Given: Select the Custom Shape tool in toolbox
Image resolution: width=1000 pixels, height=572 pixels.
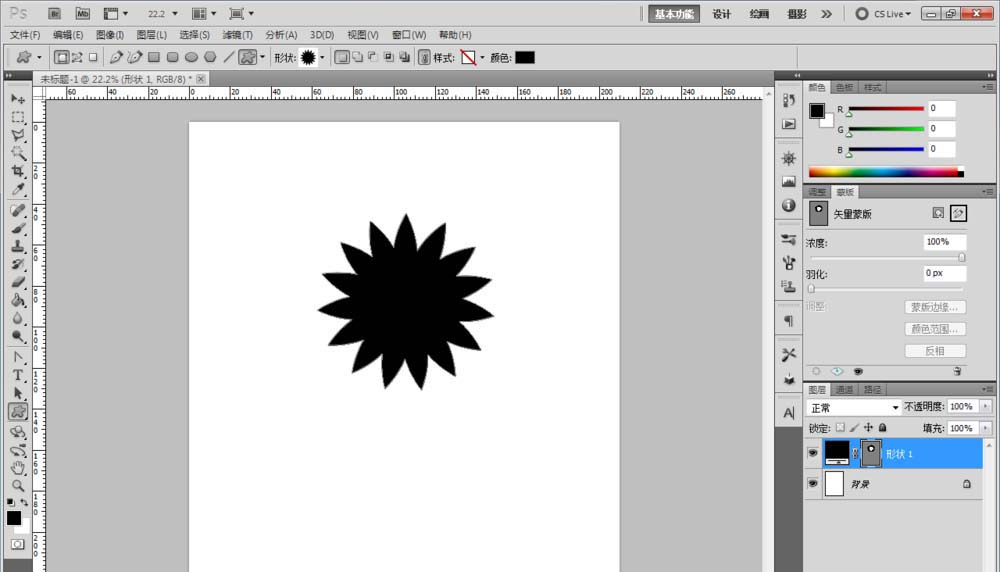Looking at the screenshot, I should point(18,412).
